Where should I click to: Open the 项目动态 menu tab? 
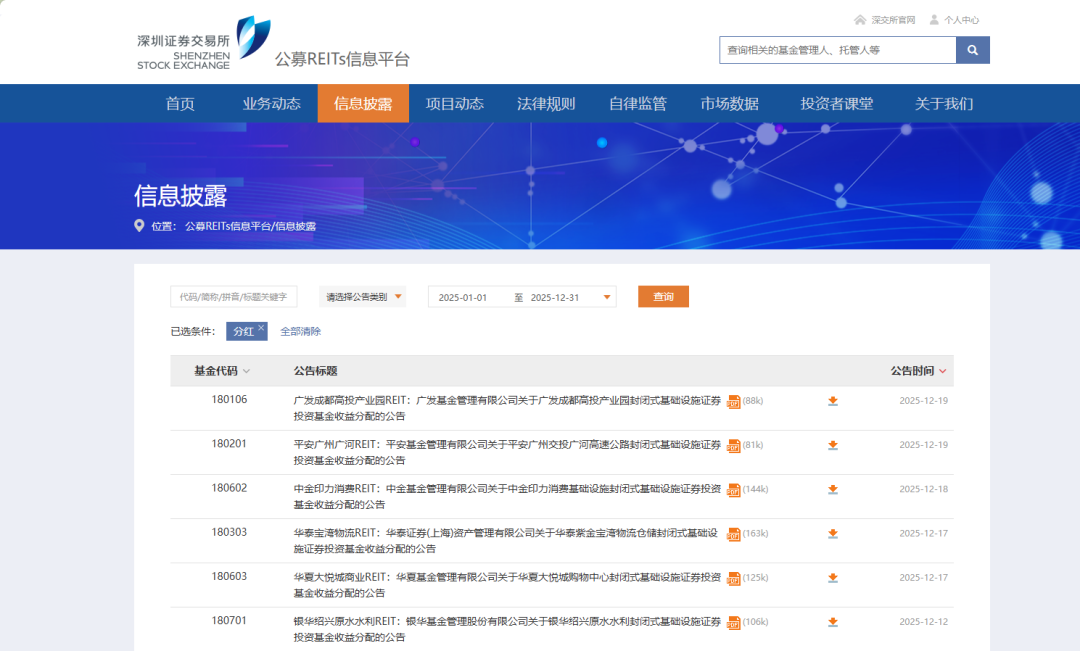point(454,104)
